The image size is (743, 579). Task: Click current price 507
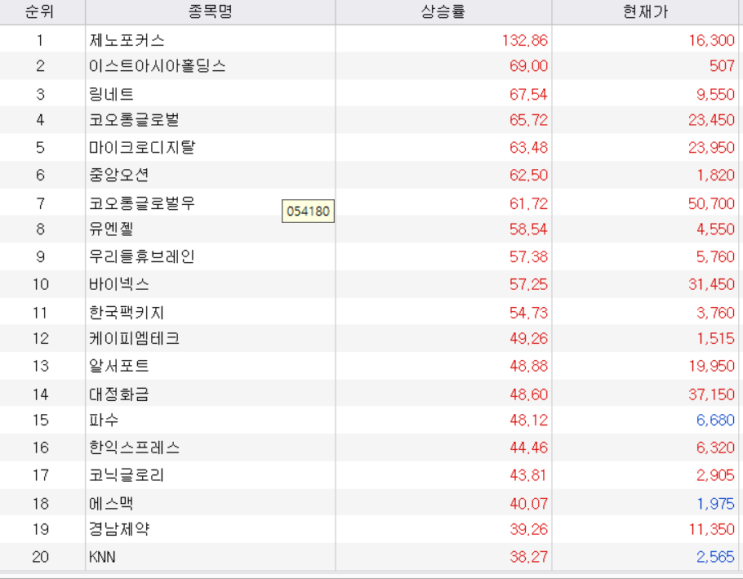click(x=722, y=65)
